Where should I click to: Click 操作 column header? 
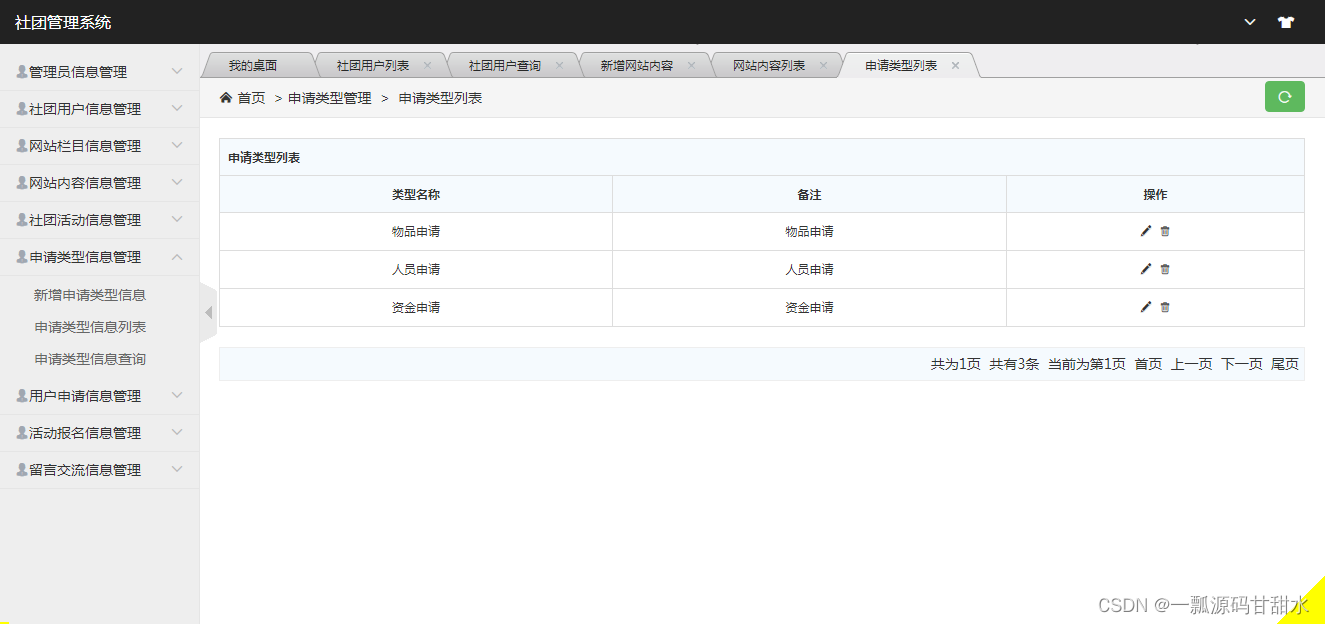[x=1155, y=194]
